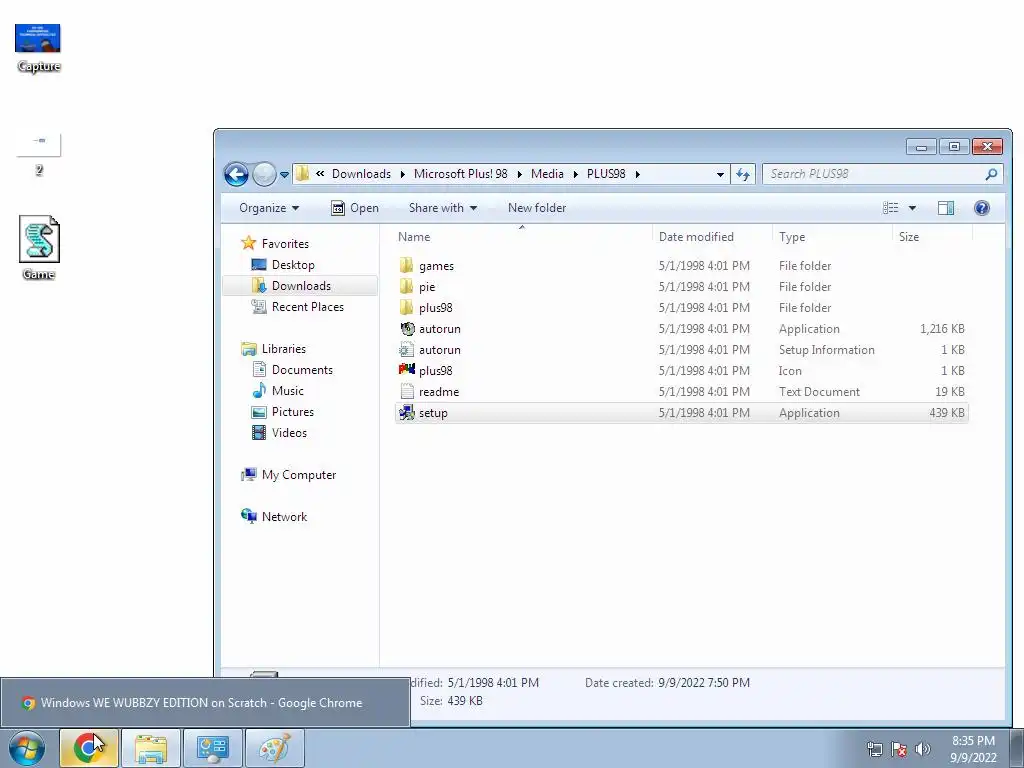Click Microsoft Plus! 98 breadcrumb
1024x768 pixels.
click(x=460, y=174)
